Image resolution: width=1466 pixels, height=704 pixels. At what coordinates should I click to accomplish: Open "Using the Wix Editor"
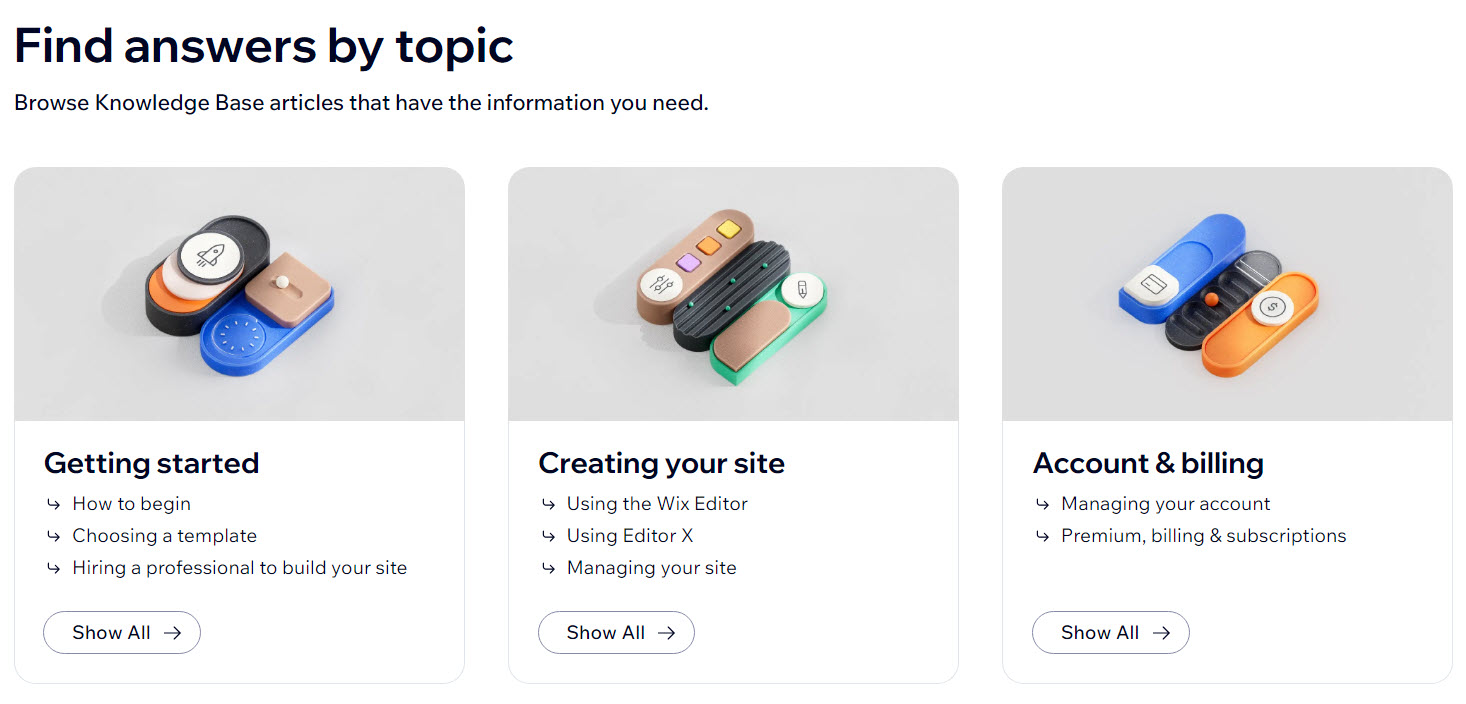[x=657, y=504]
